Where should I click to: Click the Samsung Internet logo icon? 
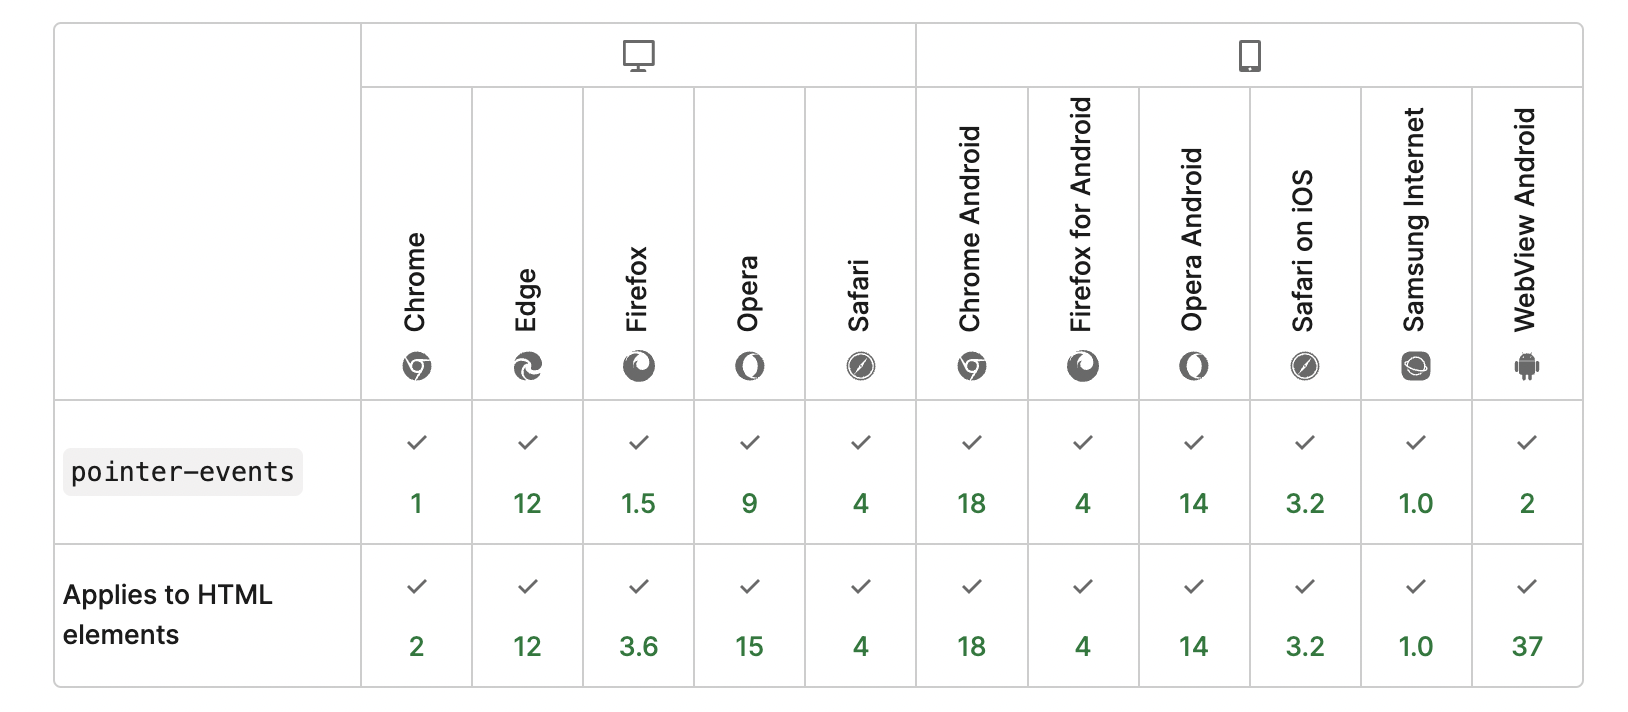(x=1416, y=367)
